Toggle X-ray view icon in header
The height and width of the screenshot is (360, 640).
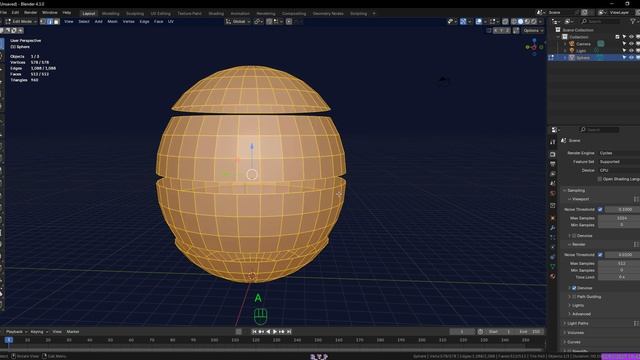coord(505,21)
